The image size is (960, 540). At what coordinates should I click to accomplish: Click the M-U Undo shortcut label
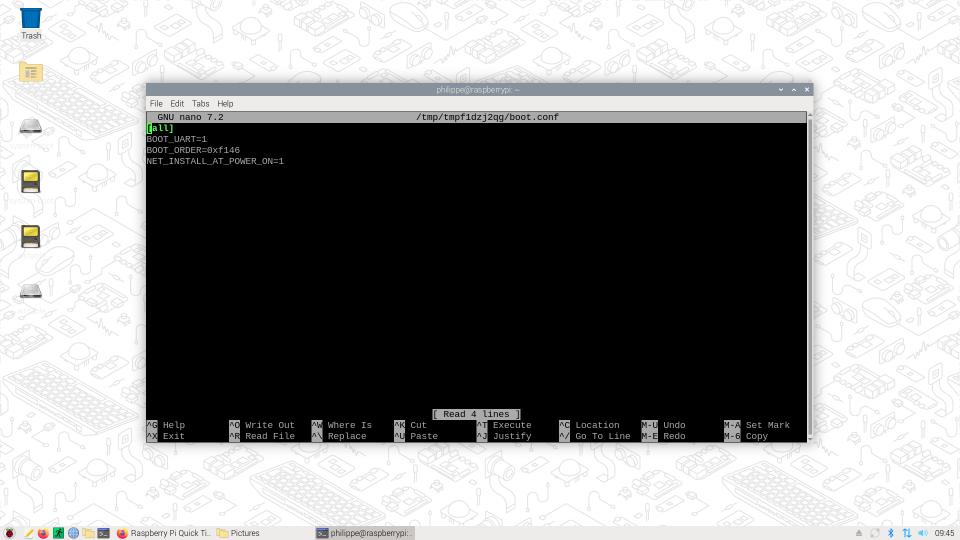[663, 425]
